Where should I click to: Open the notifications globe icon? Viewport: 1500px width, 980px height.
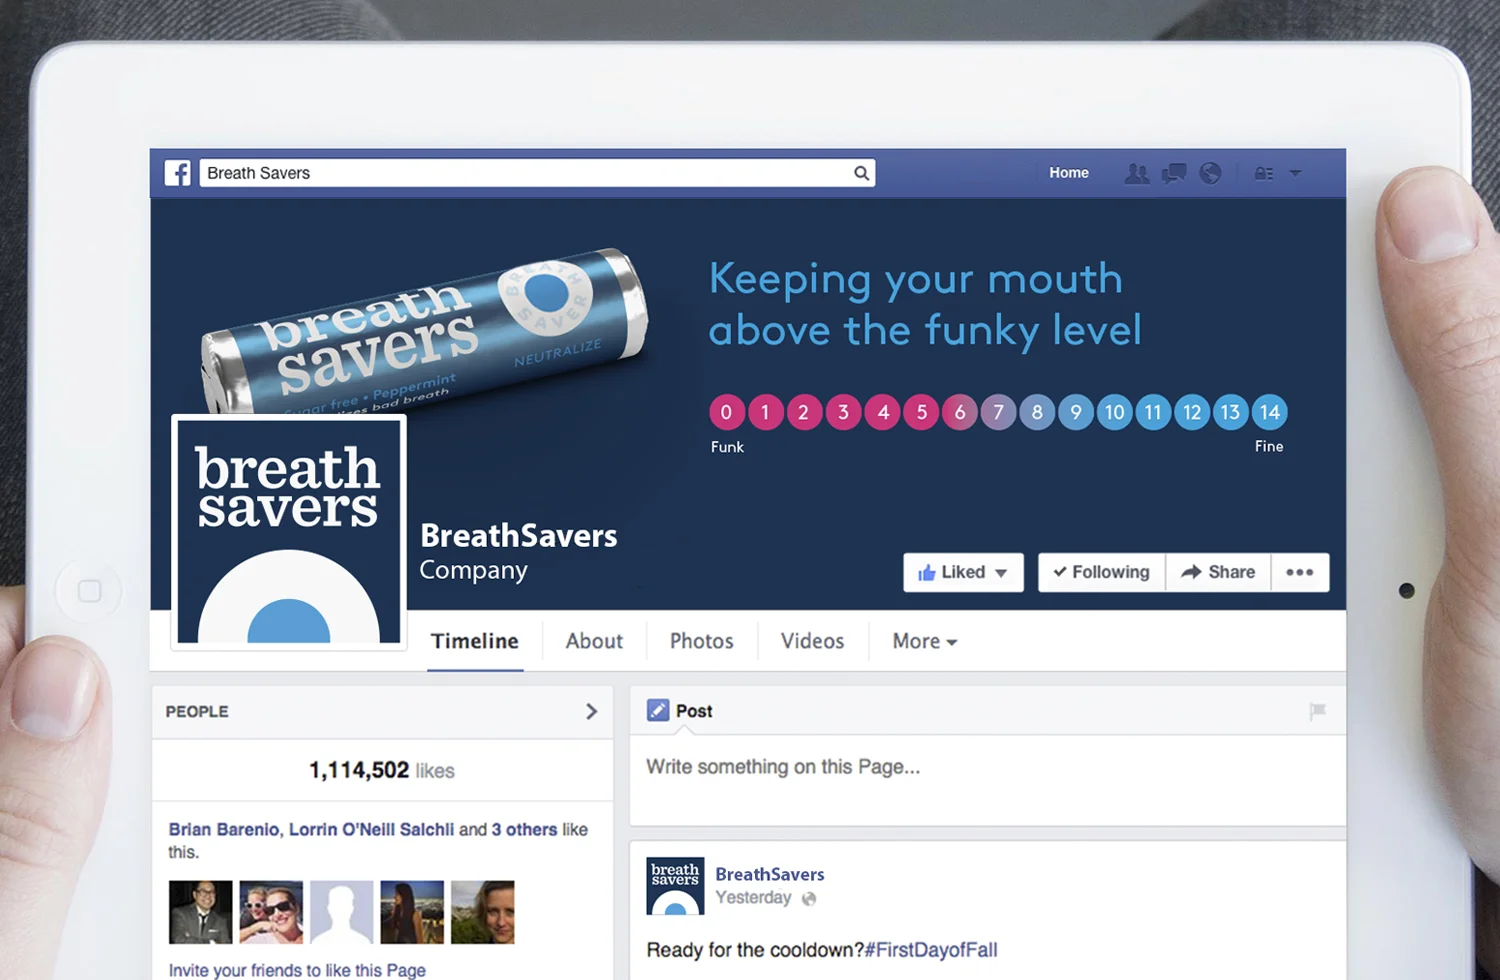[x=1210, y=173]
